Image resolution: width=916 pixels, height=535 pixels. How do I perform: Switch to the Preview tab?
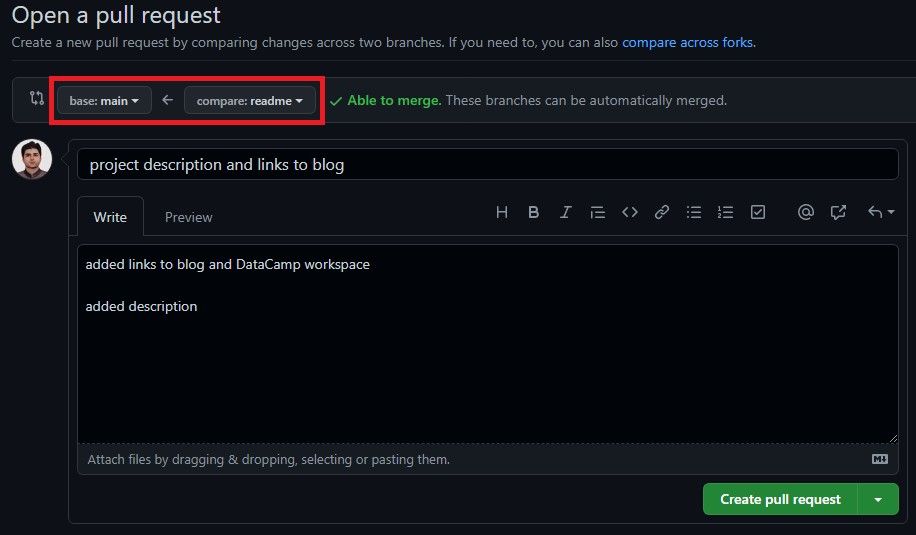189,217
